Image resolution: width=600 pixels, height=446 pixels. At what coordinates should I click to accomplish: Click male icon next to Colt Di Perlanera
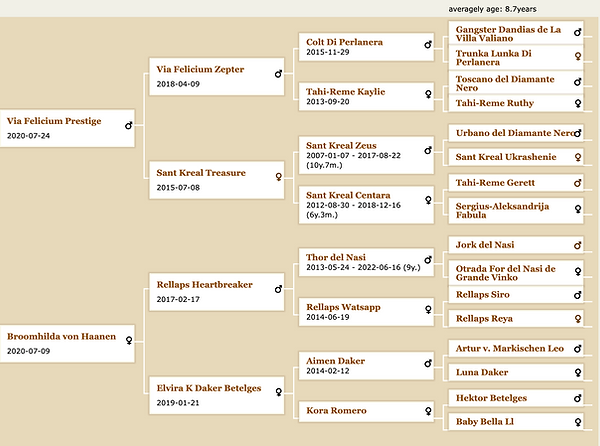[x=429, y=46]
